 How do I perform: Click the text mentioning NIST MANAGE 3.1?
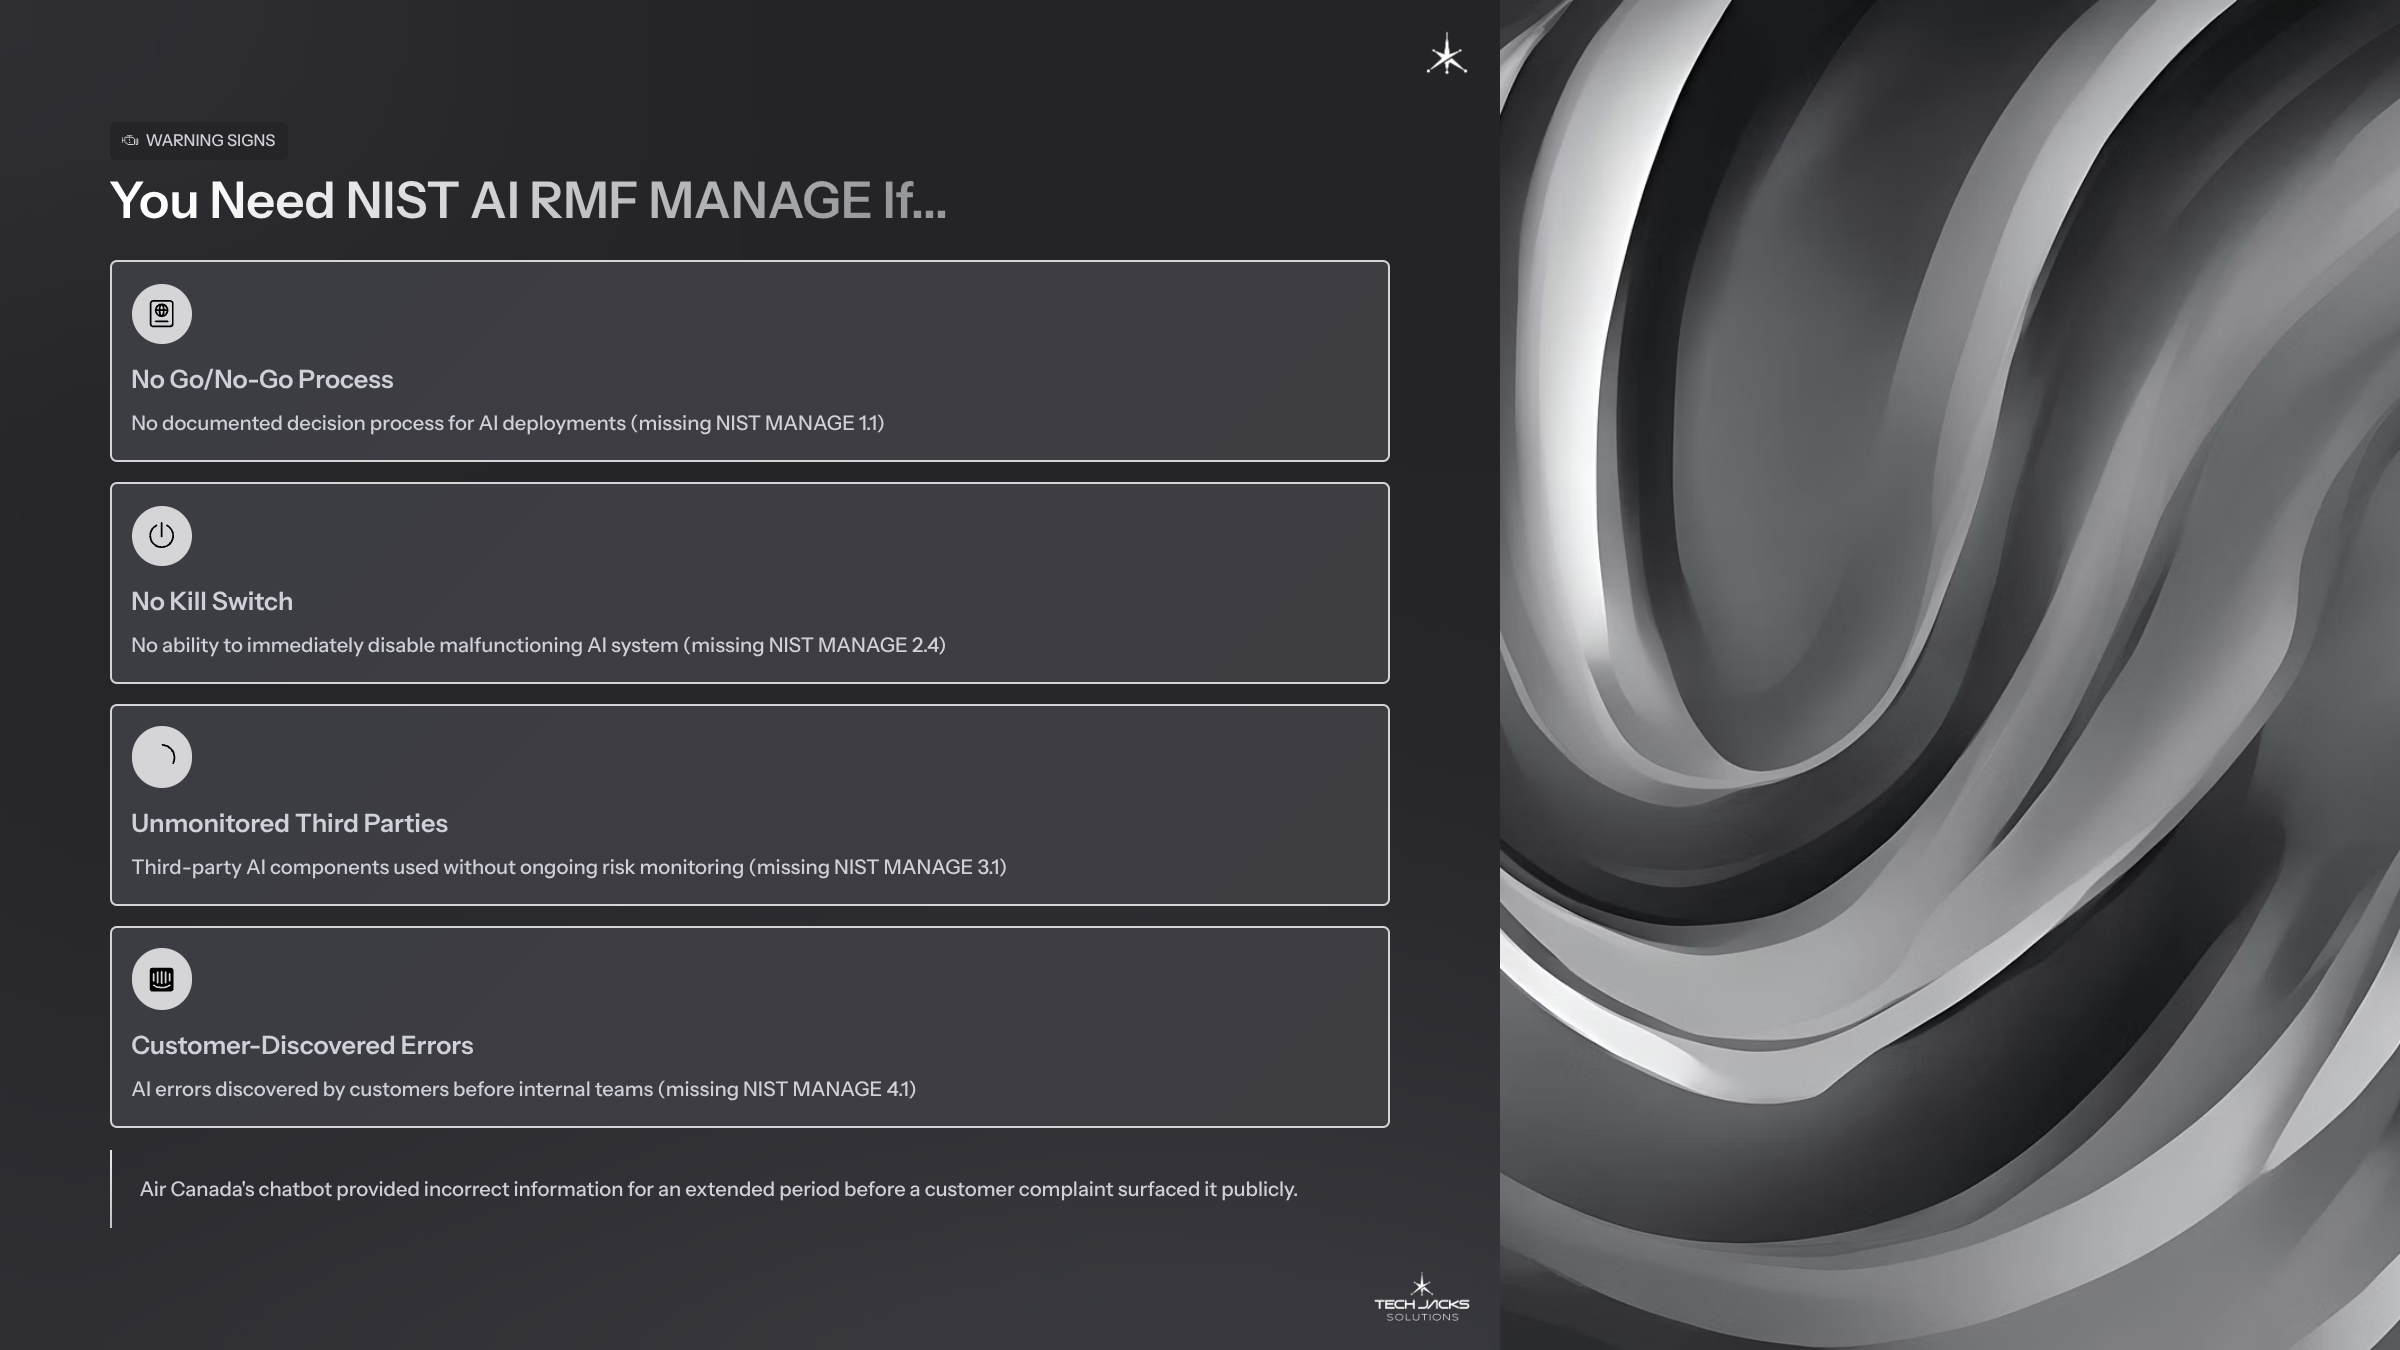[x=568, y=867]
